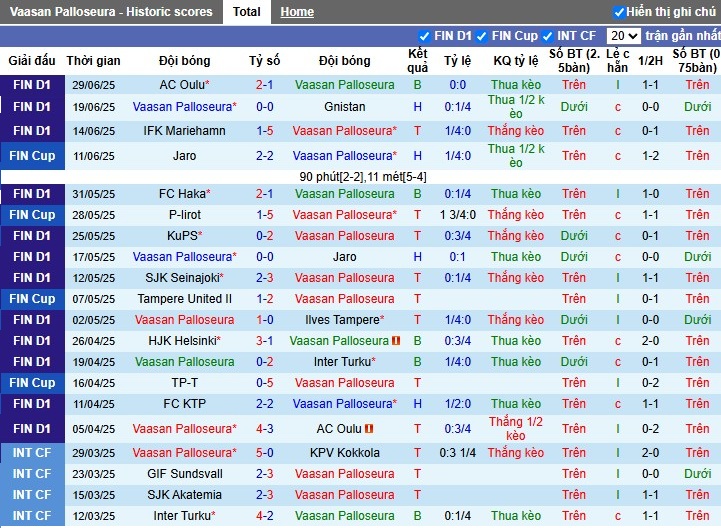This screenshot has height=528, width=721.
Task: Click the Giải đấu column header
Action: click(x=32, y=61)
